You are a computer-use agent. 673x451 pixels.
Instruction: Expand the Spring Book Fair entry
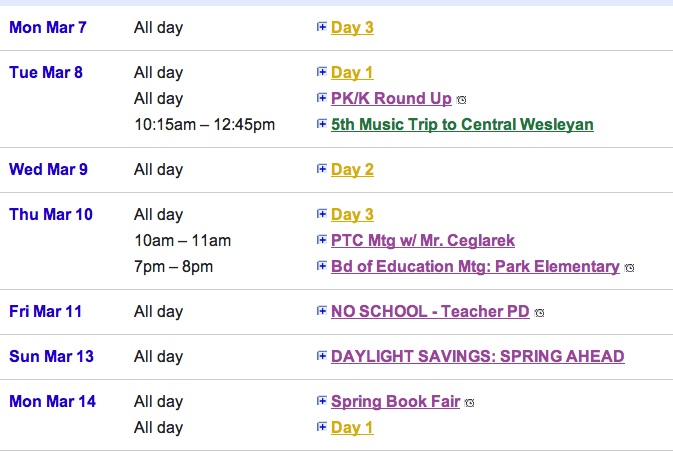[321, 401]
